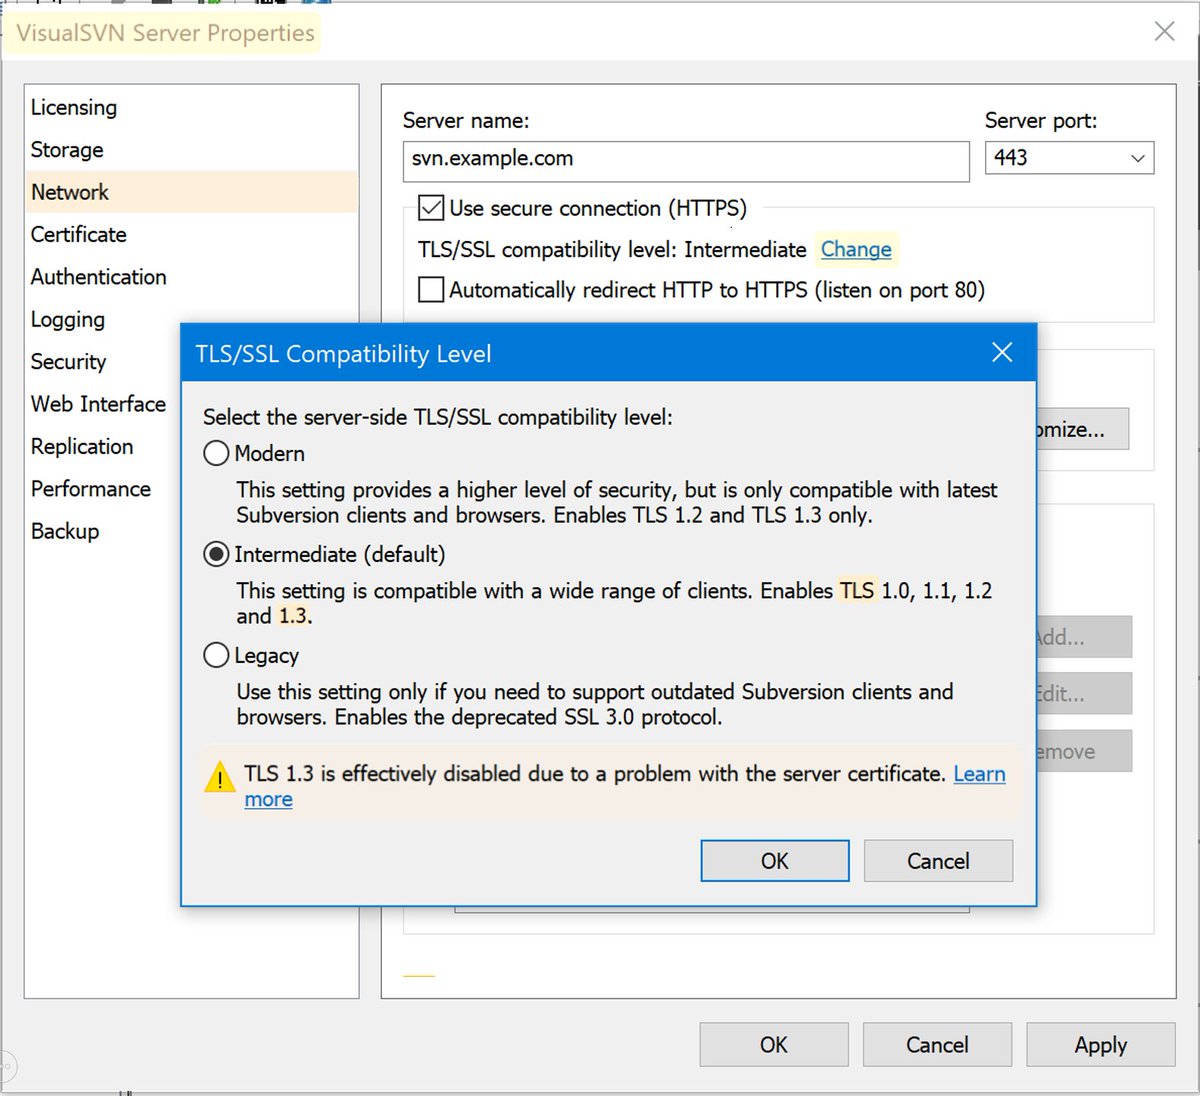Select the Legacy compatibility radio button
Image resolution: width=1200 pixels, height=1096 pixels.
click(x=216, y=656)
